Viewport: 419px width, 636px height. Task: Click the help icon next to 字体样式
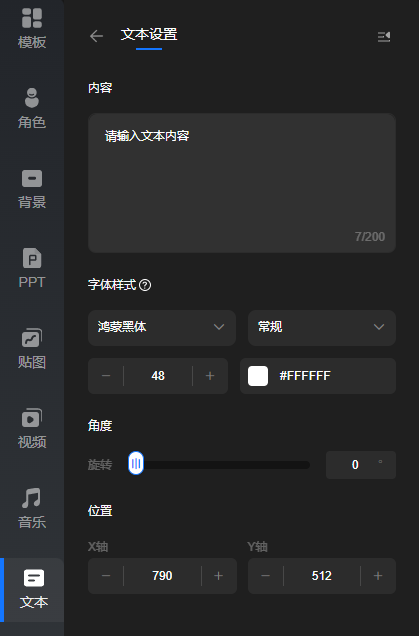coord(145,285)
